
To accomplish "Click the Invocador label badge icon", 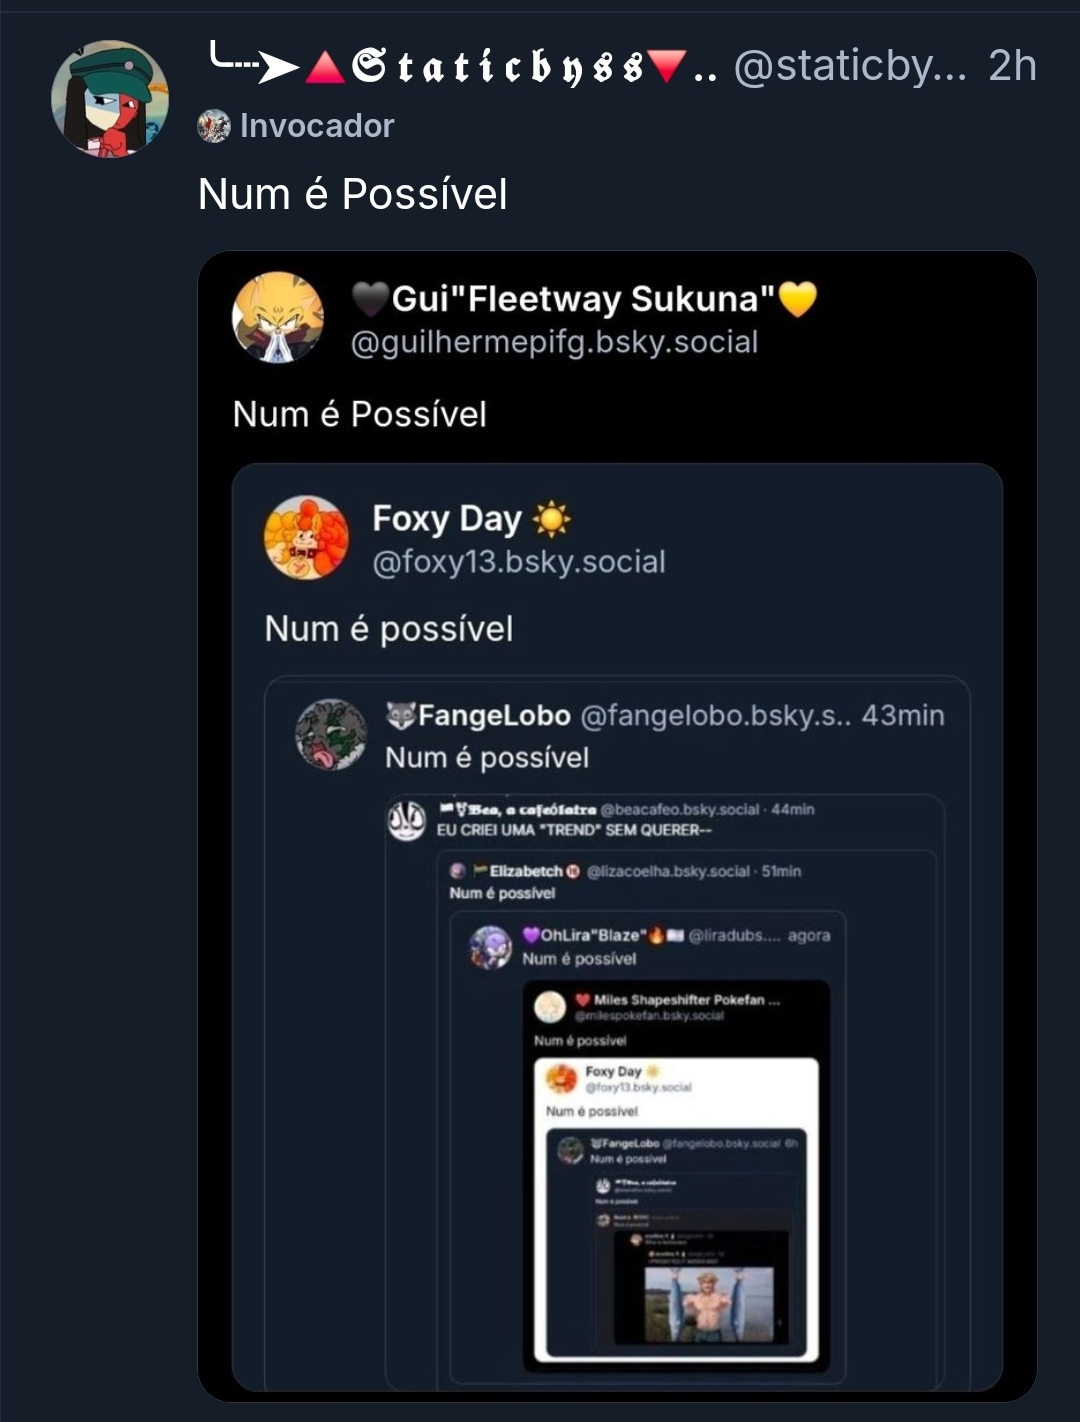I will click(214, 126).
